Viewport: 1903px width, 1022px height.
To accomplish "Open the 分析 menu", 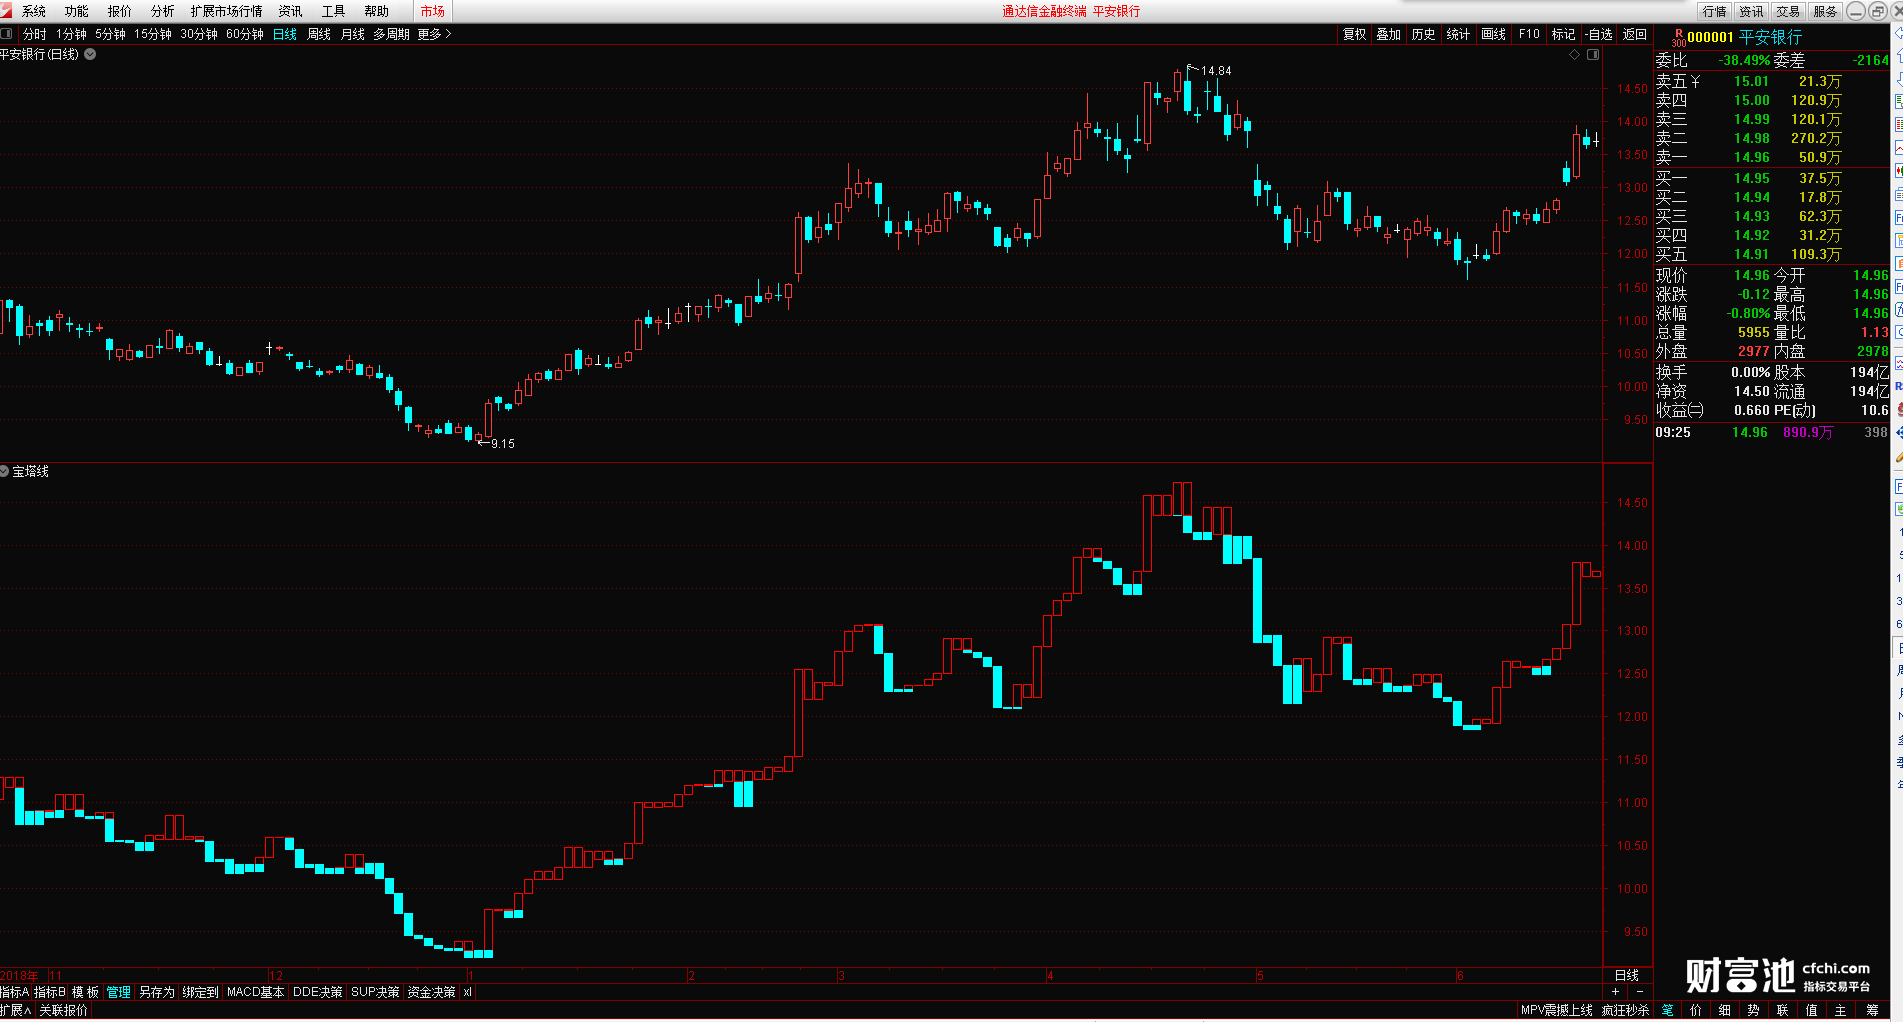I will click(x=162, y=11).
